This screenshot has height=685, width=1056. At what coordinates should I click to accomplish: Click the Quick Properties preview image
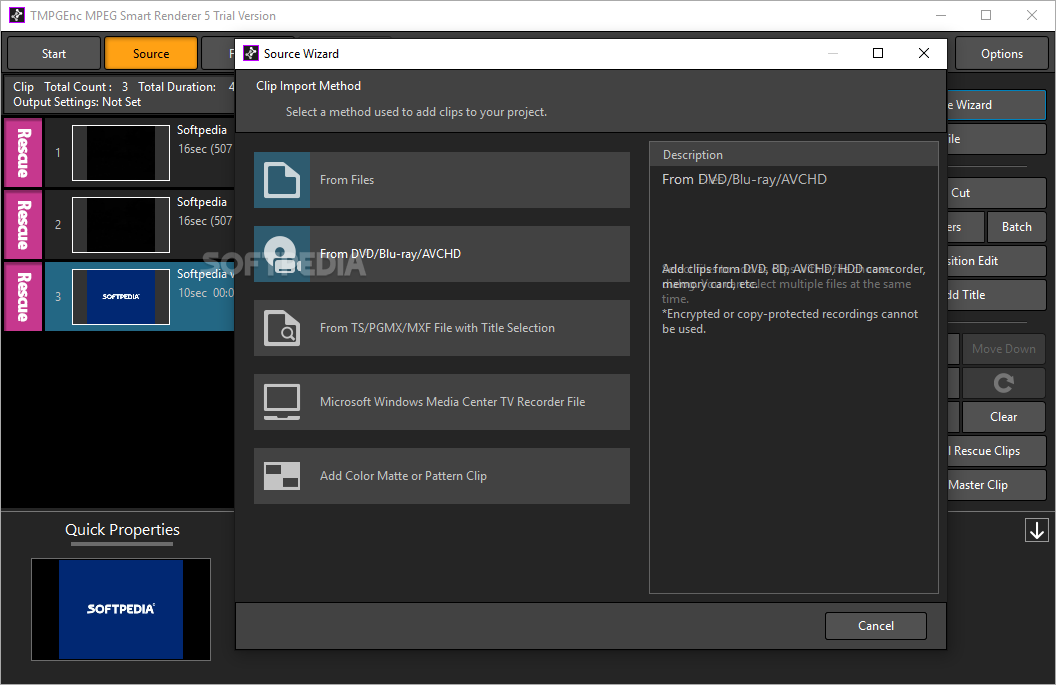coord(121,609)
